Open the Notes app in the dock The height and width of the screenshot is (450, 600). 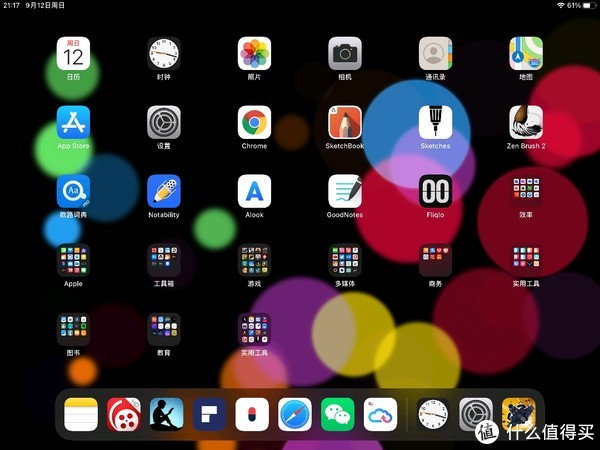81,414
